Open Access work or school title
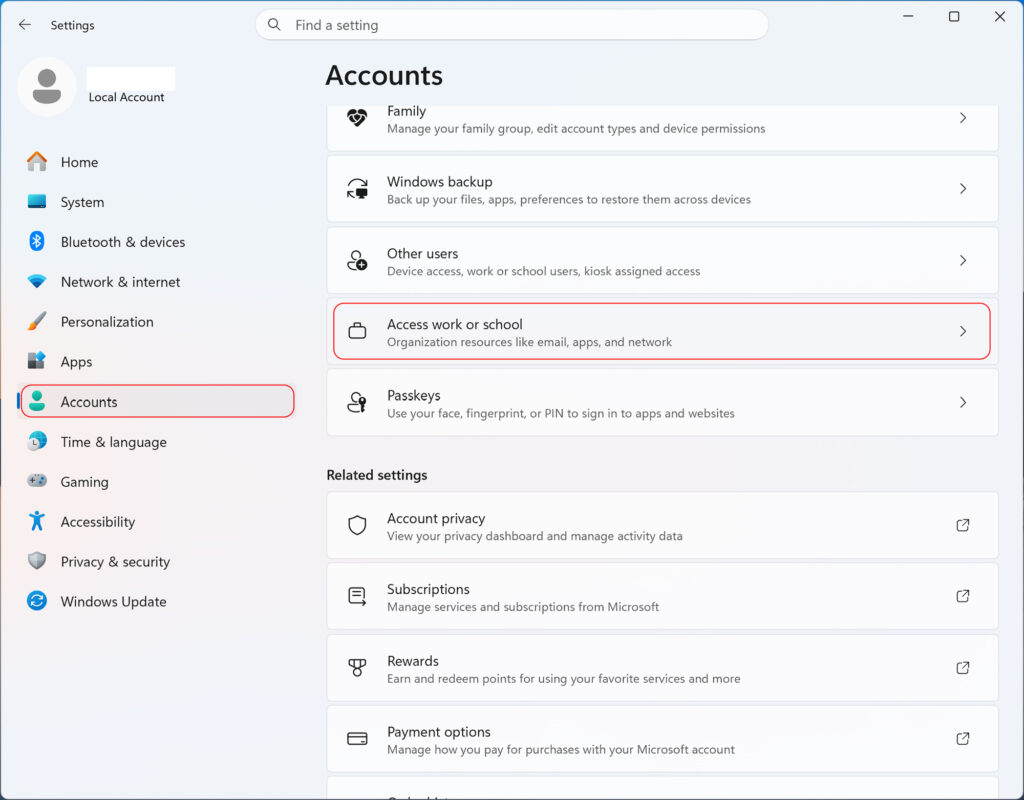Viewport: 1024px width, 800px height. click(455, 324)
